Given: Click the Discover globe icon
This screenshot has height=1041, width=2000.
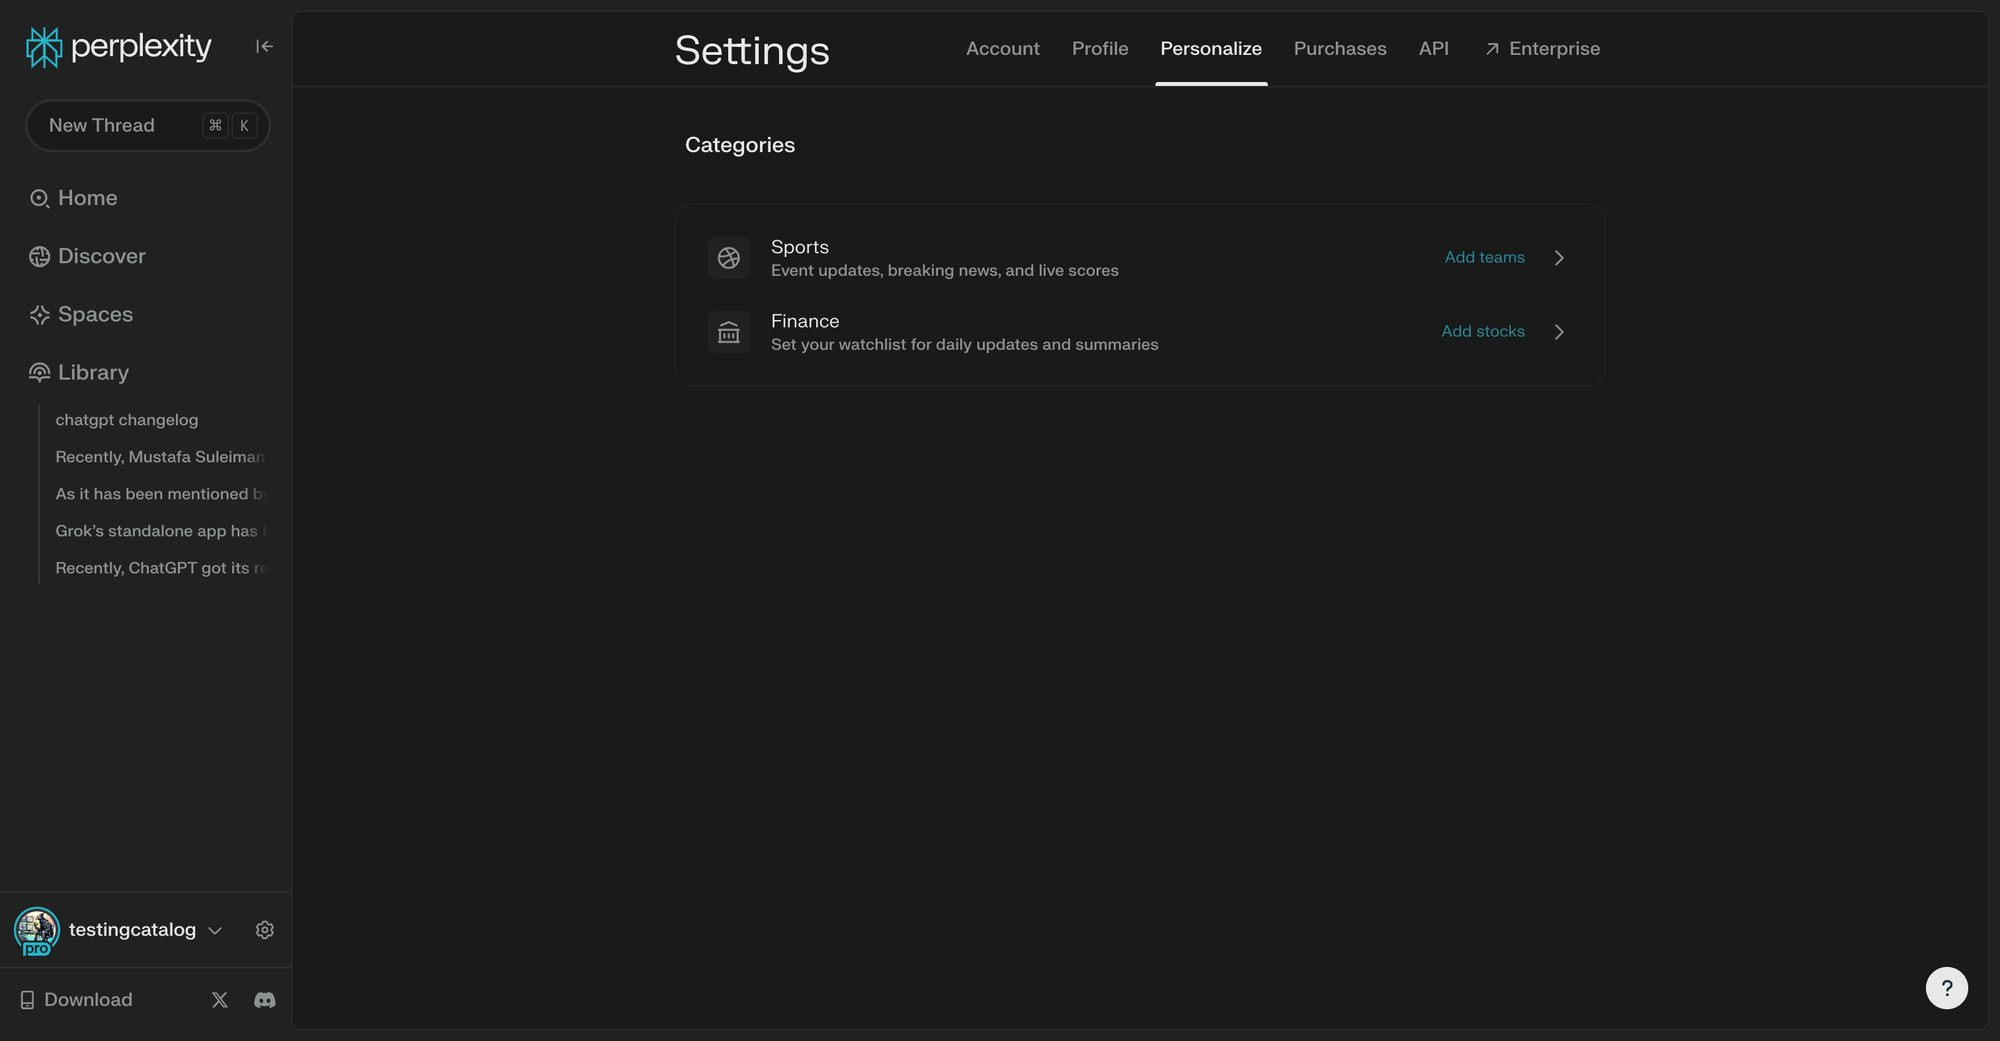Looking at the screenshot, I should [x=39, y=256].
